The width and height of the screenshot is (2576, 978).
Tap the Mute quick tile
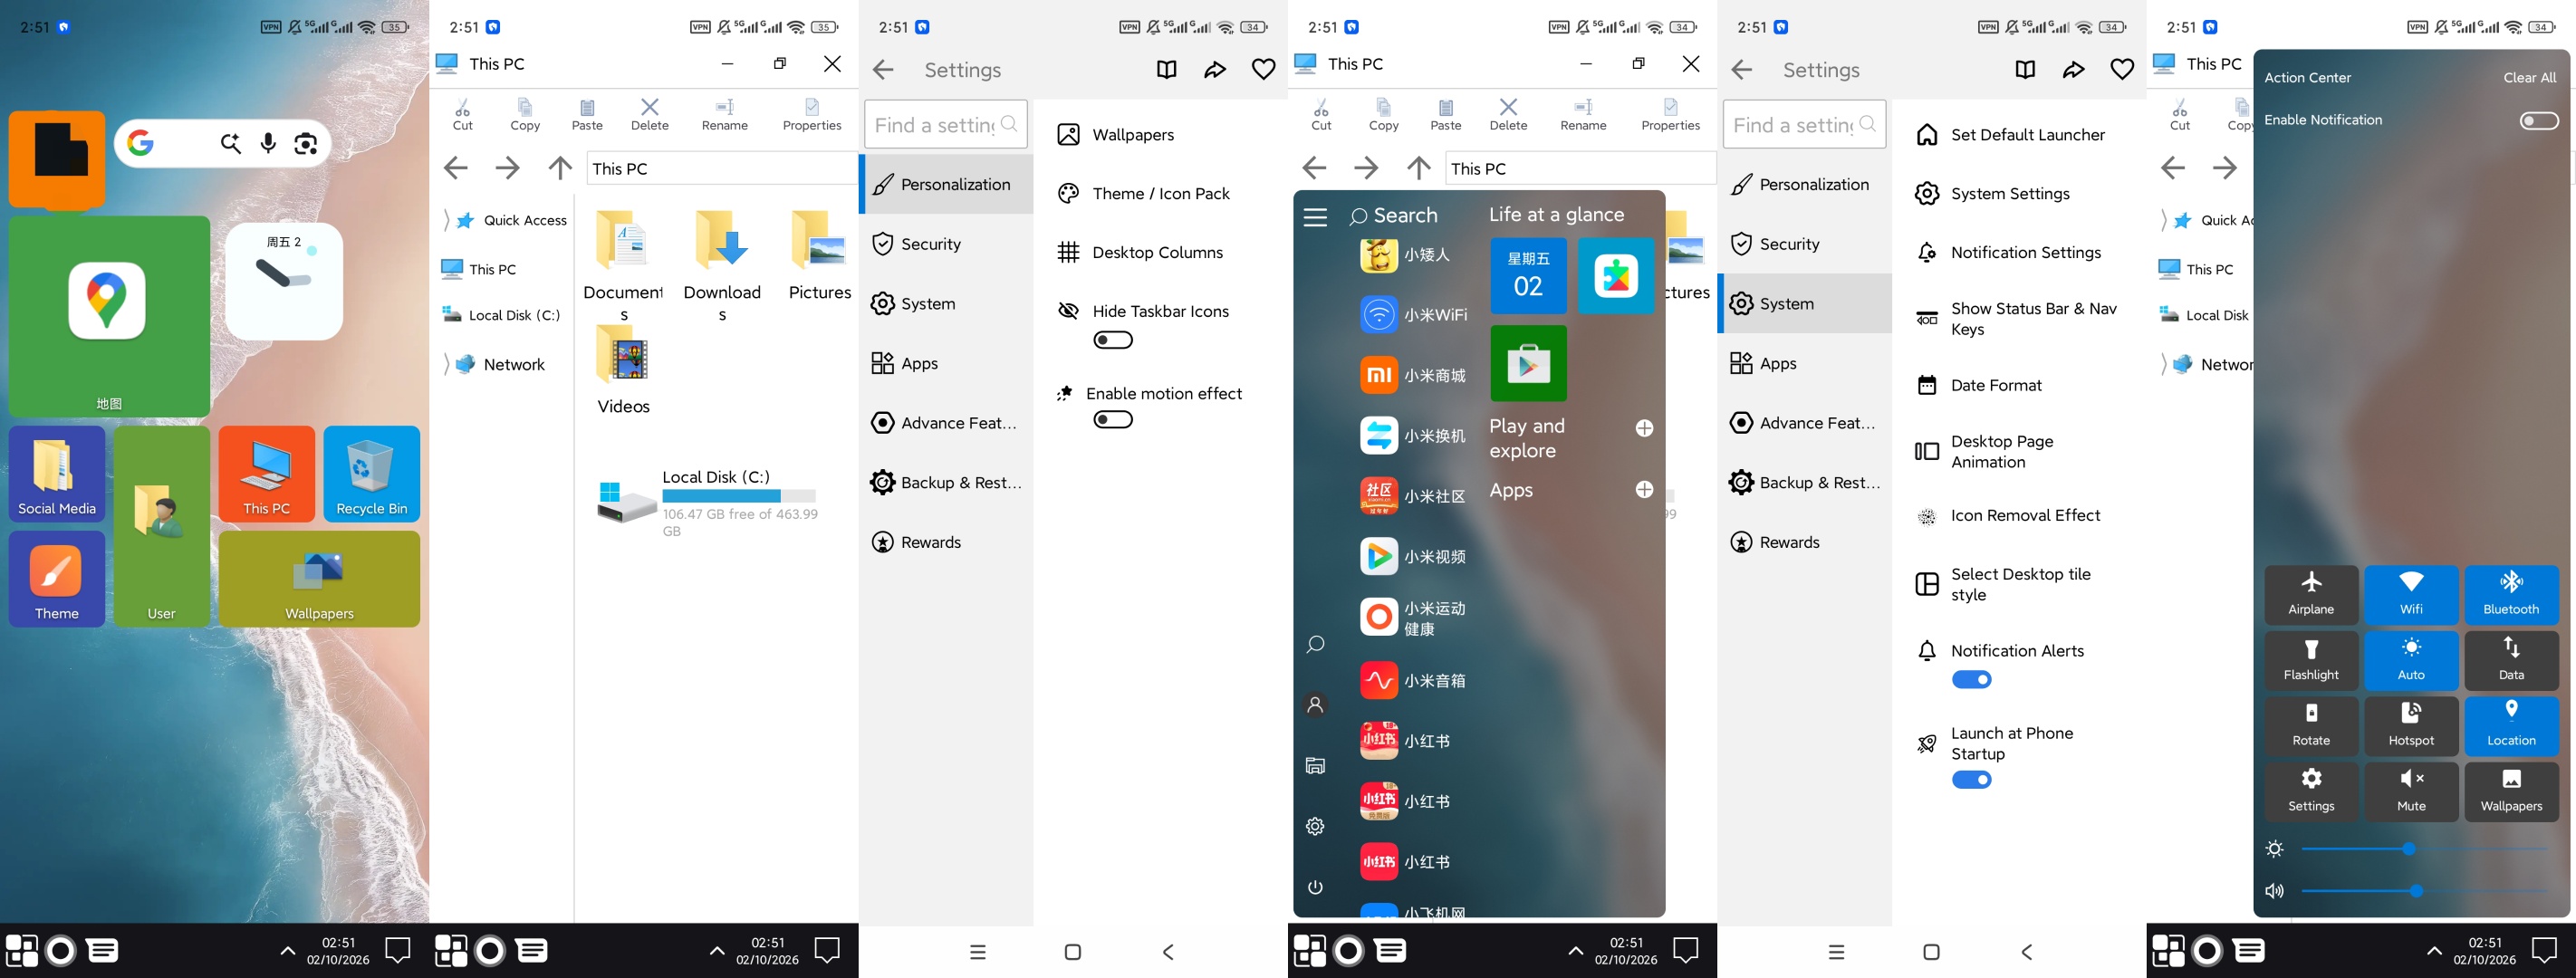(2411, 792)
